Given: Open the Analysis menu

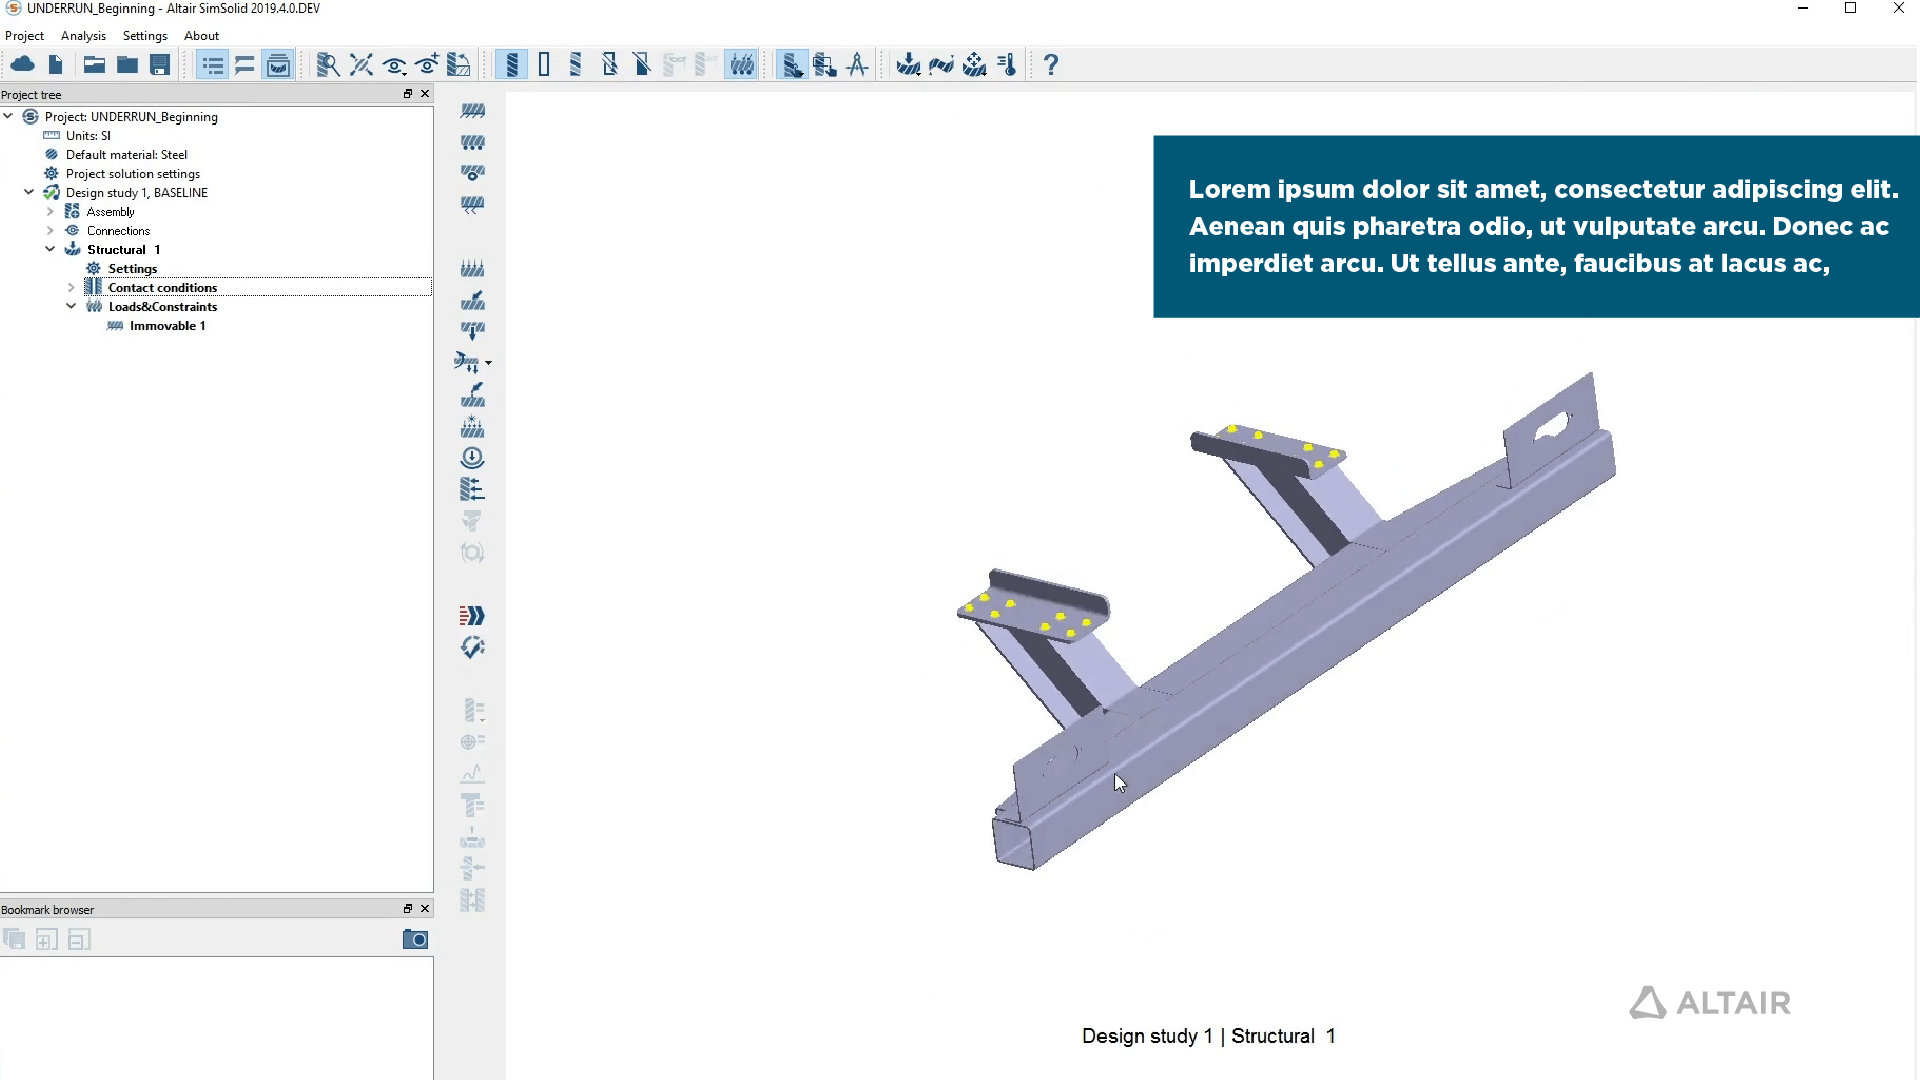Looking at the screenshot, I should 83,36.
